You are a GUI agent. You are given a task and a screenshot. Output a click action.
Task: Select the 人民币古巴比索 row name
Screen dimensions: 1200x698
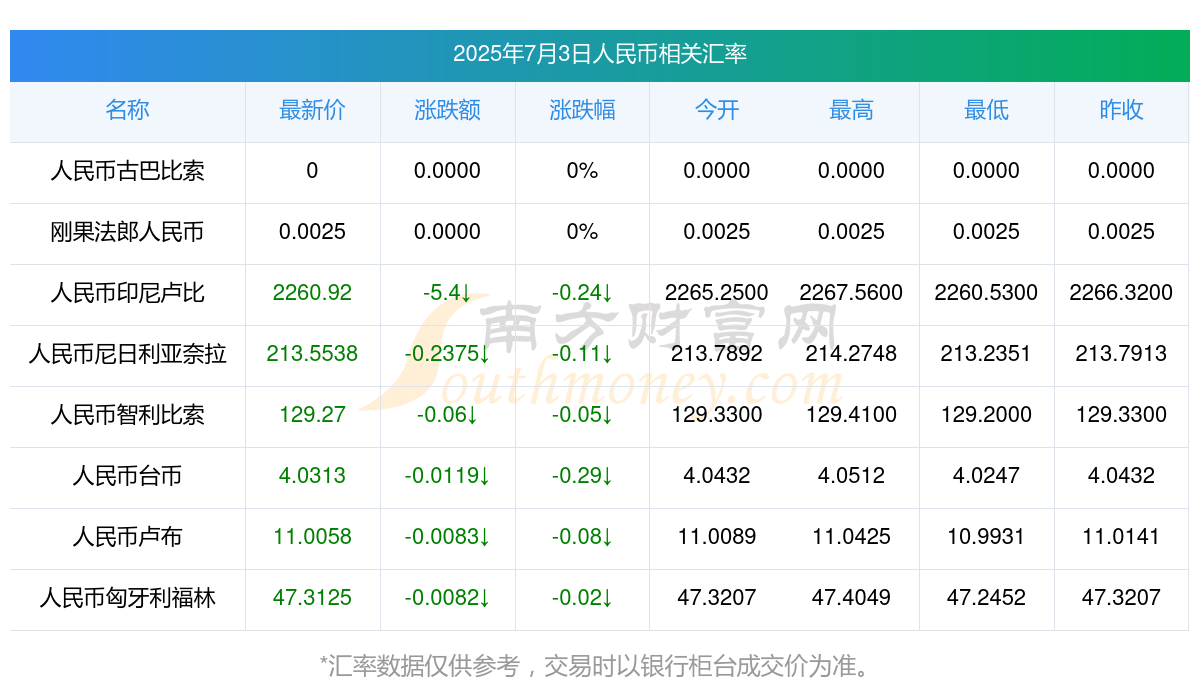point(127,171)
